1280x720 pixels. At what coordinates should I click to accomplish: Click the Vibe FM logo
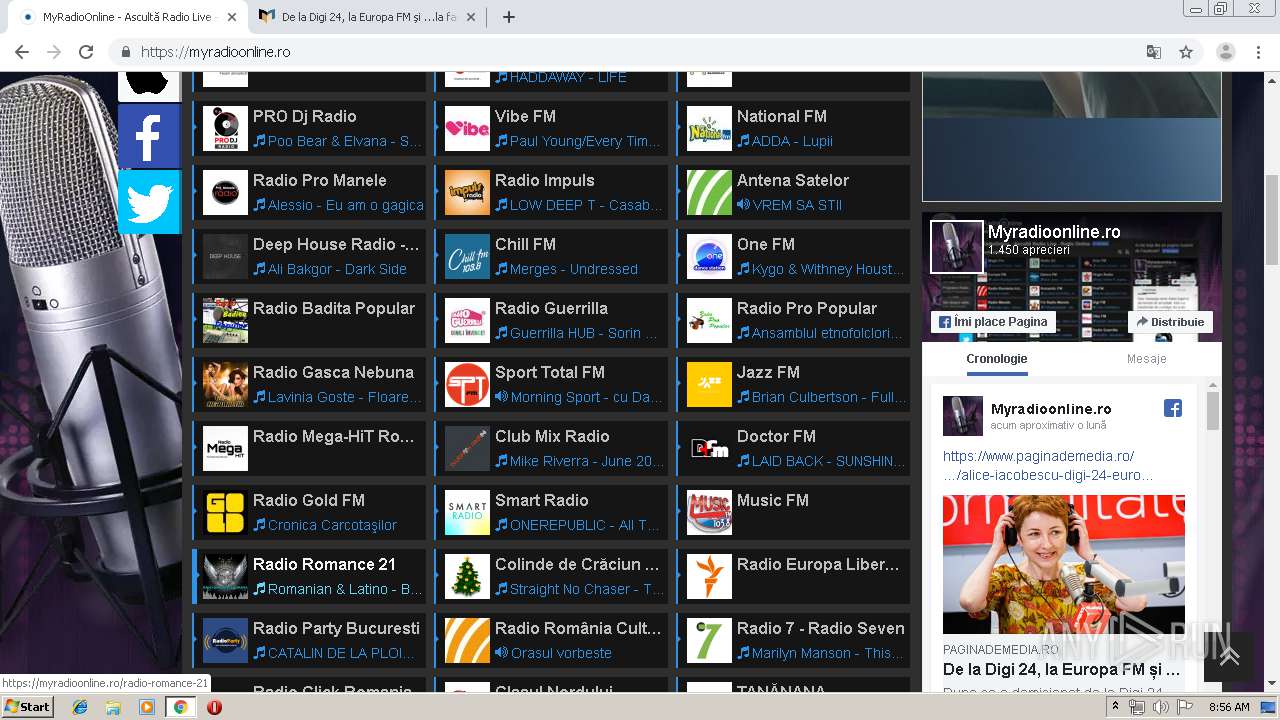click(x=467, y=129)
